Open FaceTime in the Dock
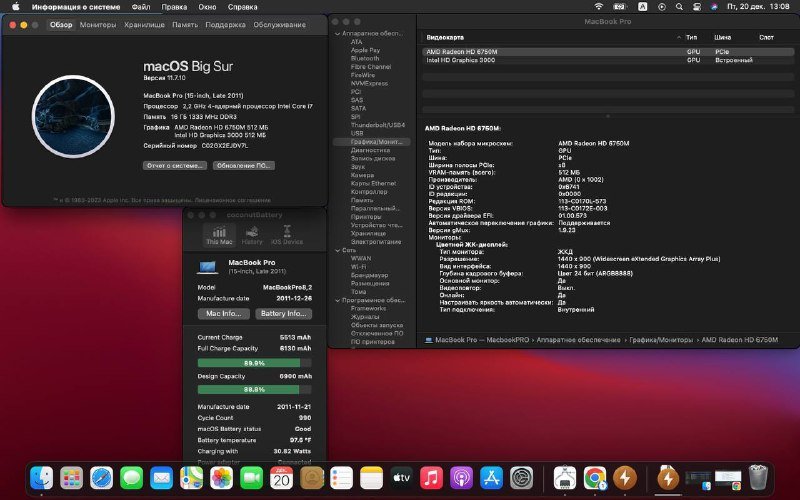This screenshot has width=800, height=500. (x=252, y=478)
